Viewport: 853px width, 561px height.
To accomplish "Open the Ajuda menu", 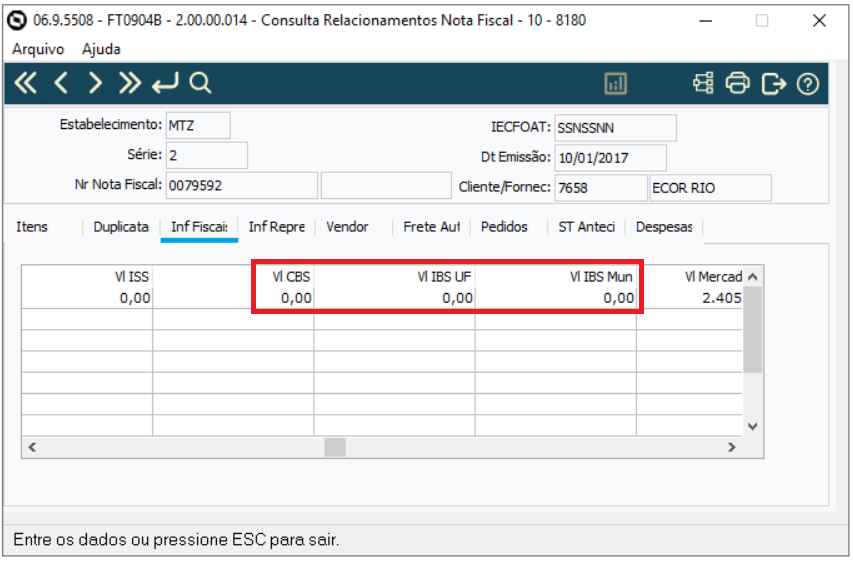I will tap(101, 49).
